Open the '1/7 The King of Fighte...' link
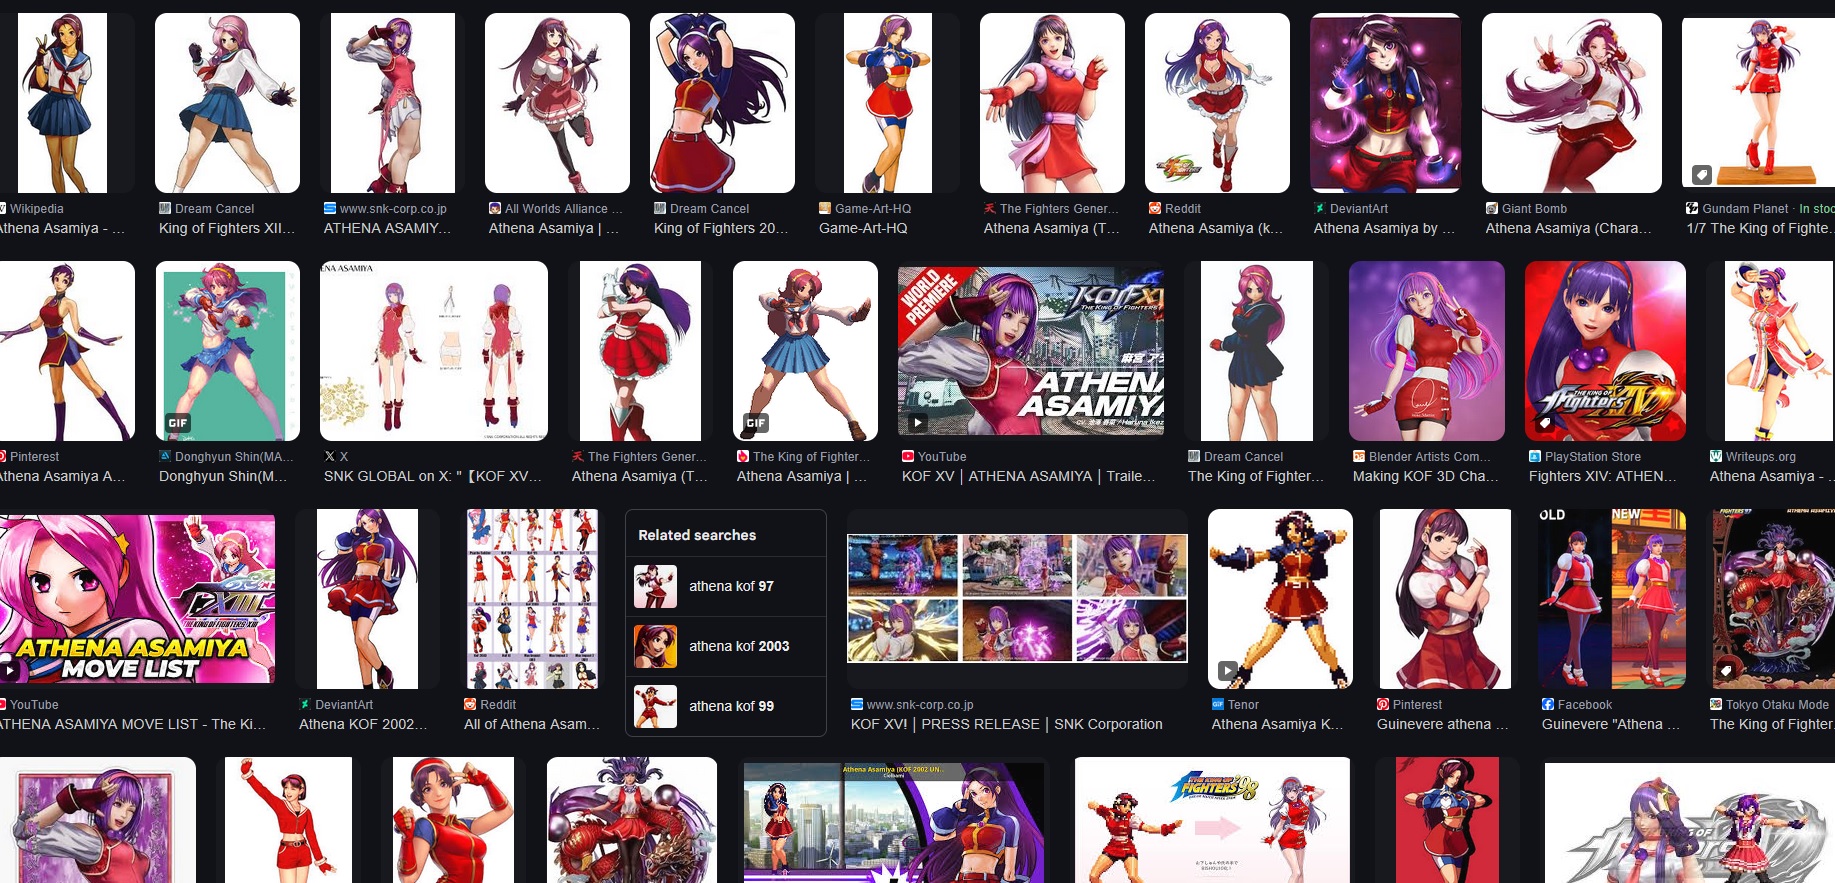The width and height of the screenshot is (1835, 883). coord(1760,228)
